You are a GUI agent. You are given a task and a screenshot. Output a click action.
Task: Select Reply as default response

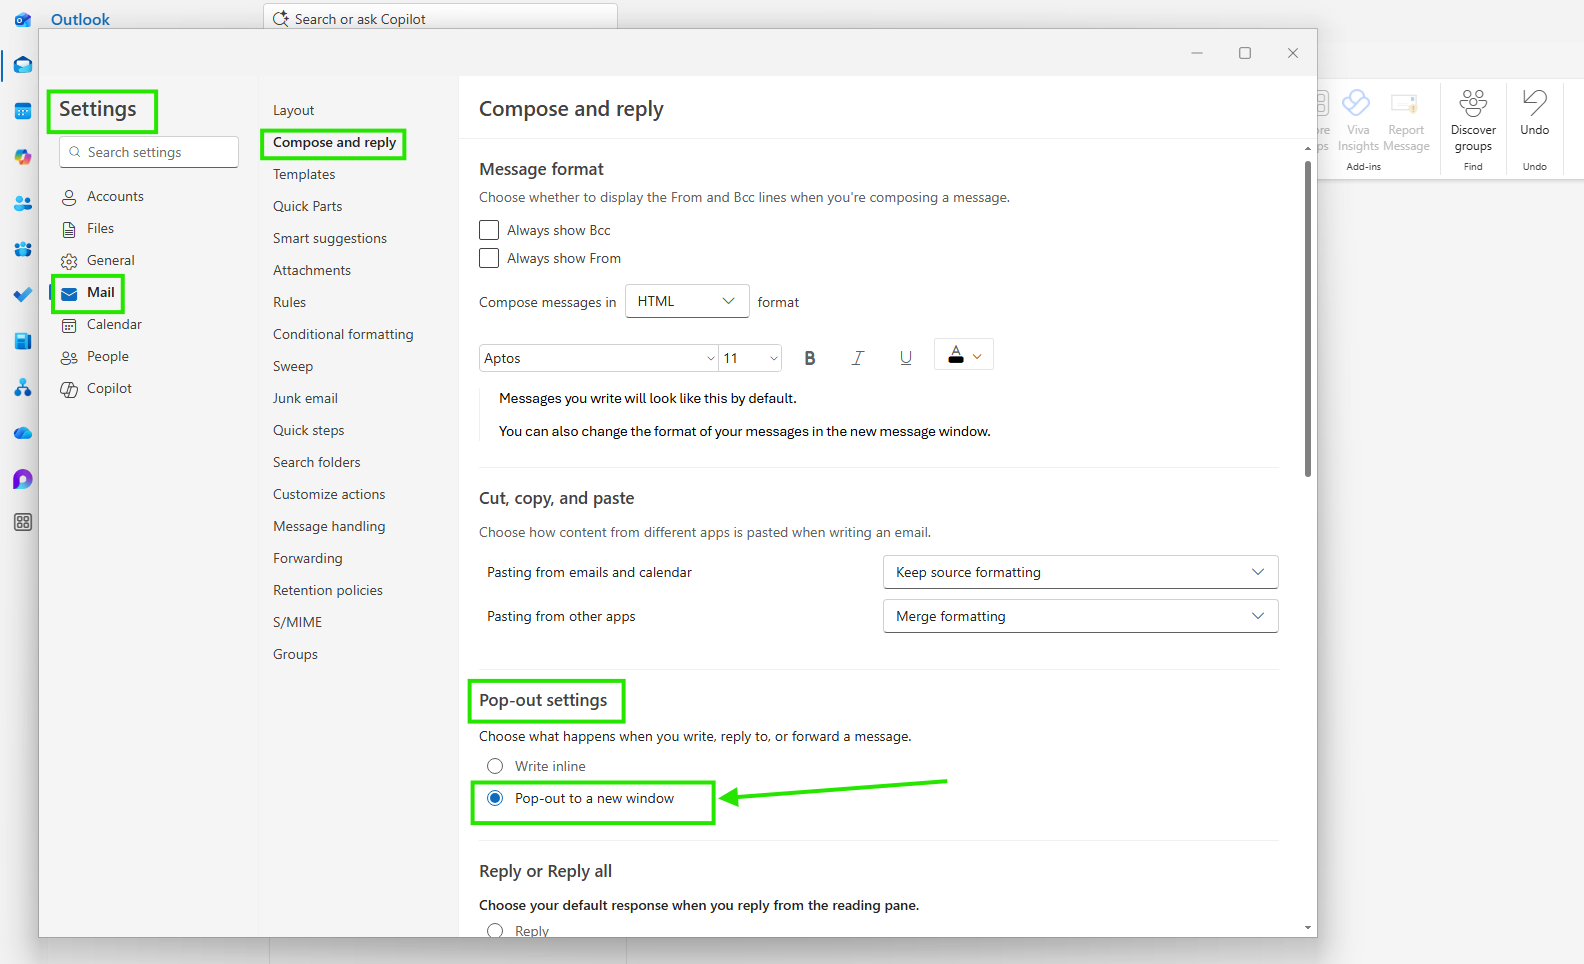[x=495, y=931]
